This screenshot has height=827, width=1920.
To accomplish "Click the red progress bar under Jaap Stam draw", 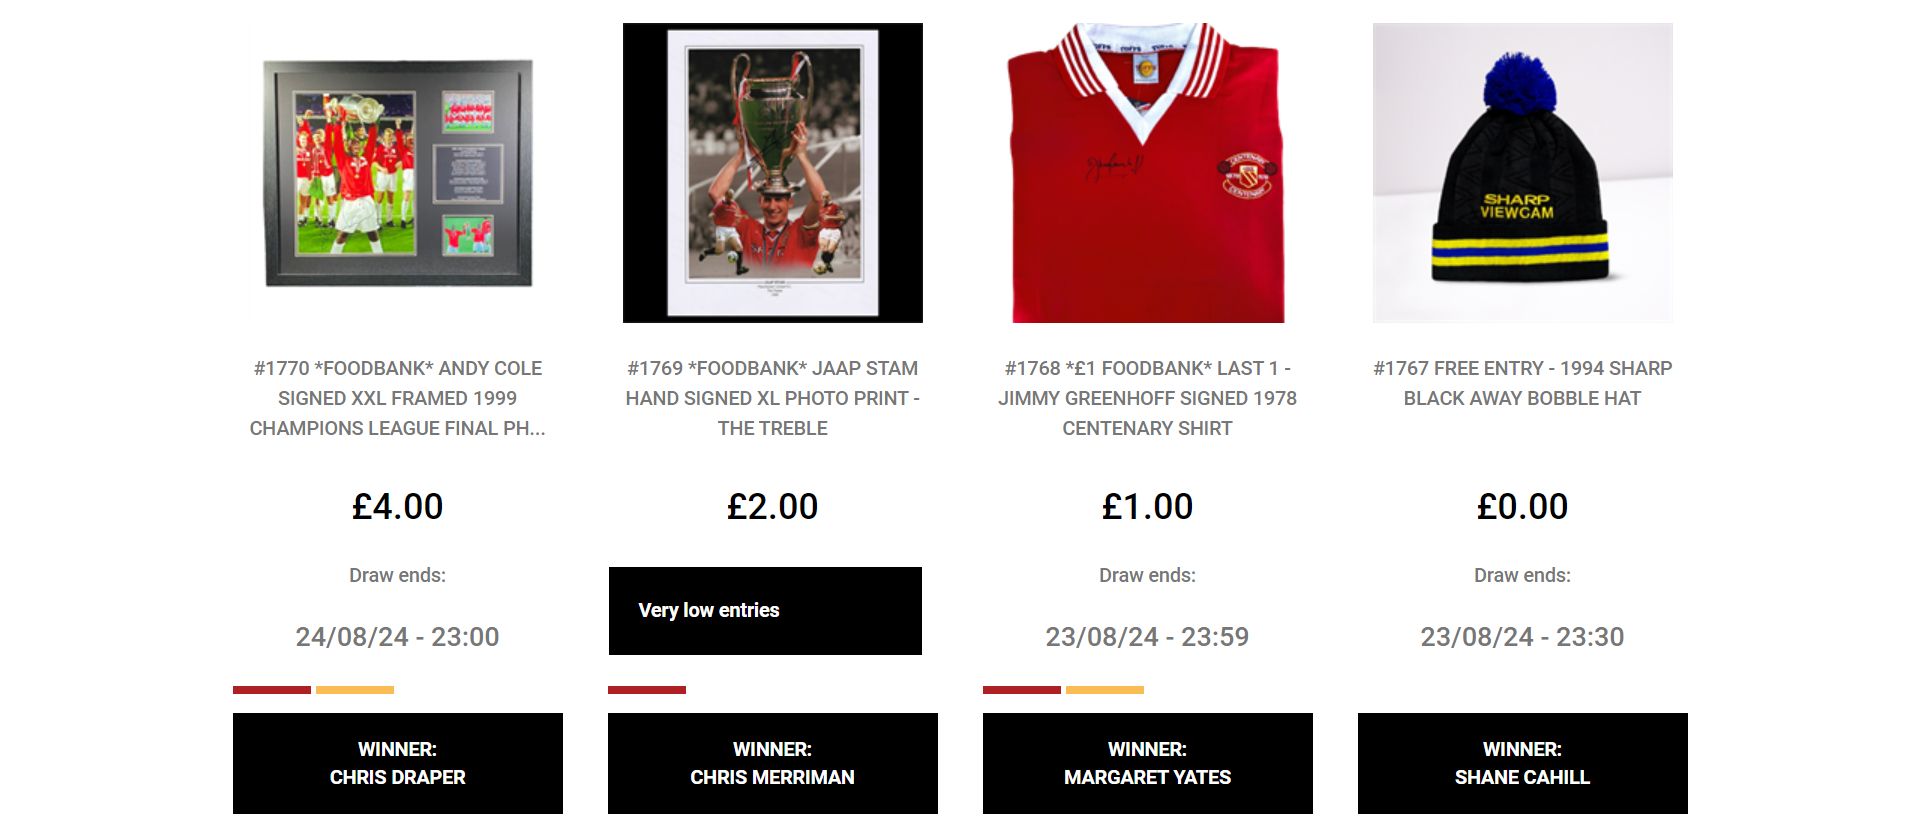I will [647, 690].
